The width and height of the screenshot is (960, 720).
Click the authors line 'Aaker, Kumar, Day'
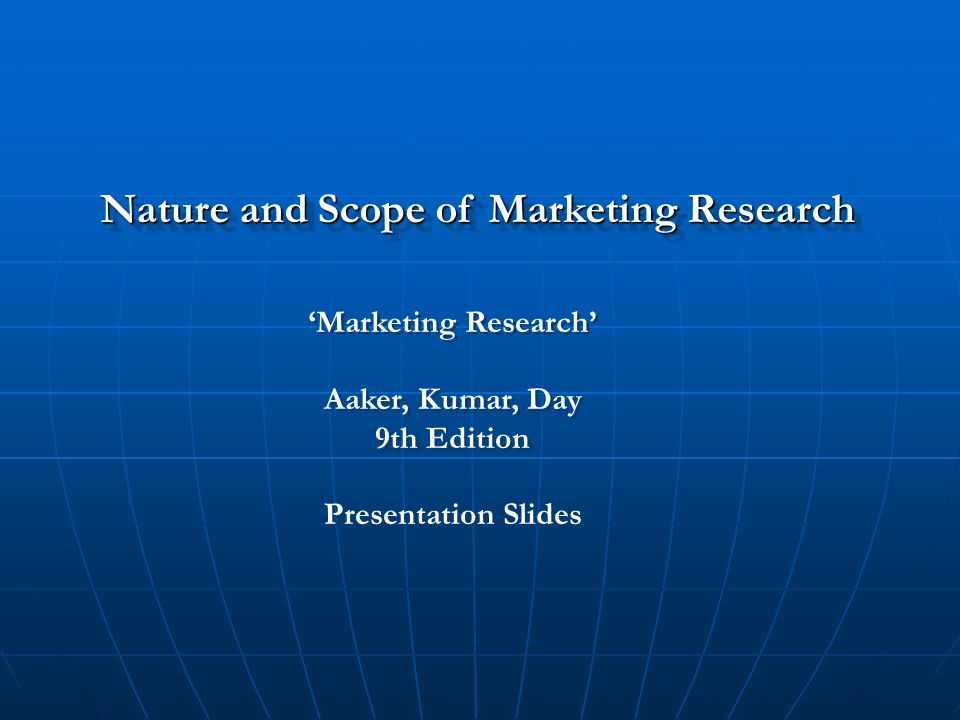[x=452, y=400]
